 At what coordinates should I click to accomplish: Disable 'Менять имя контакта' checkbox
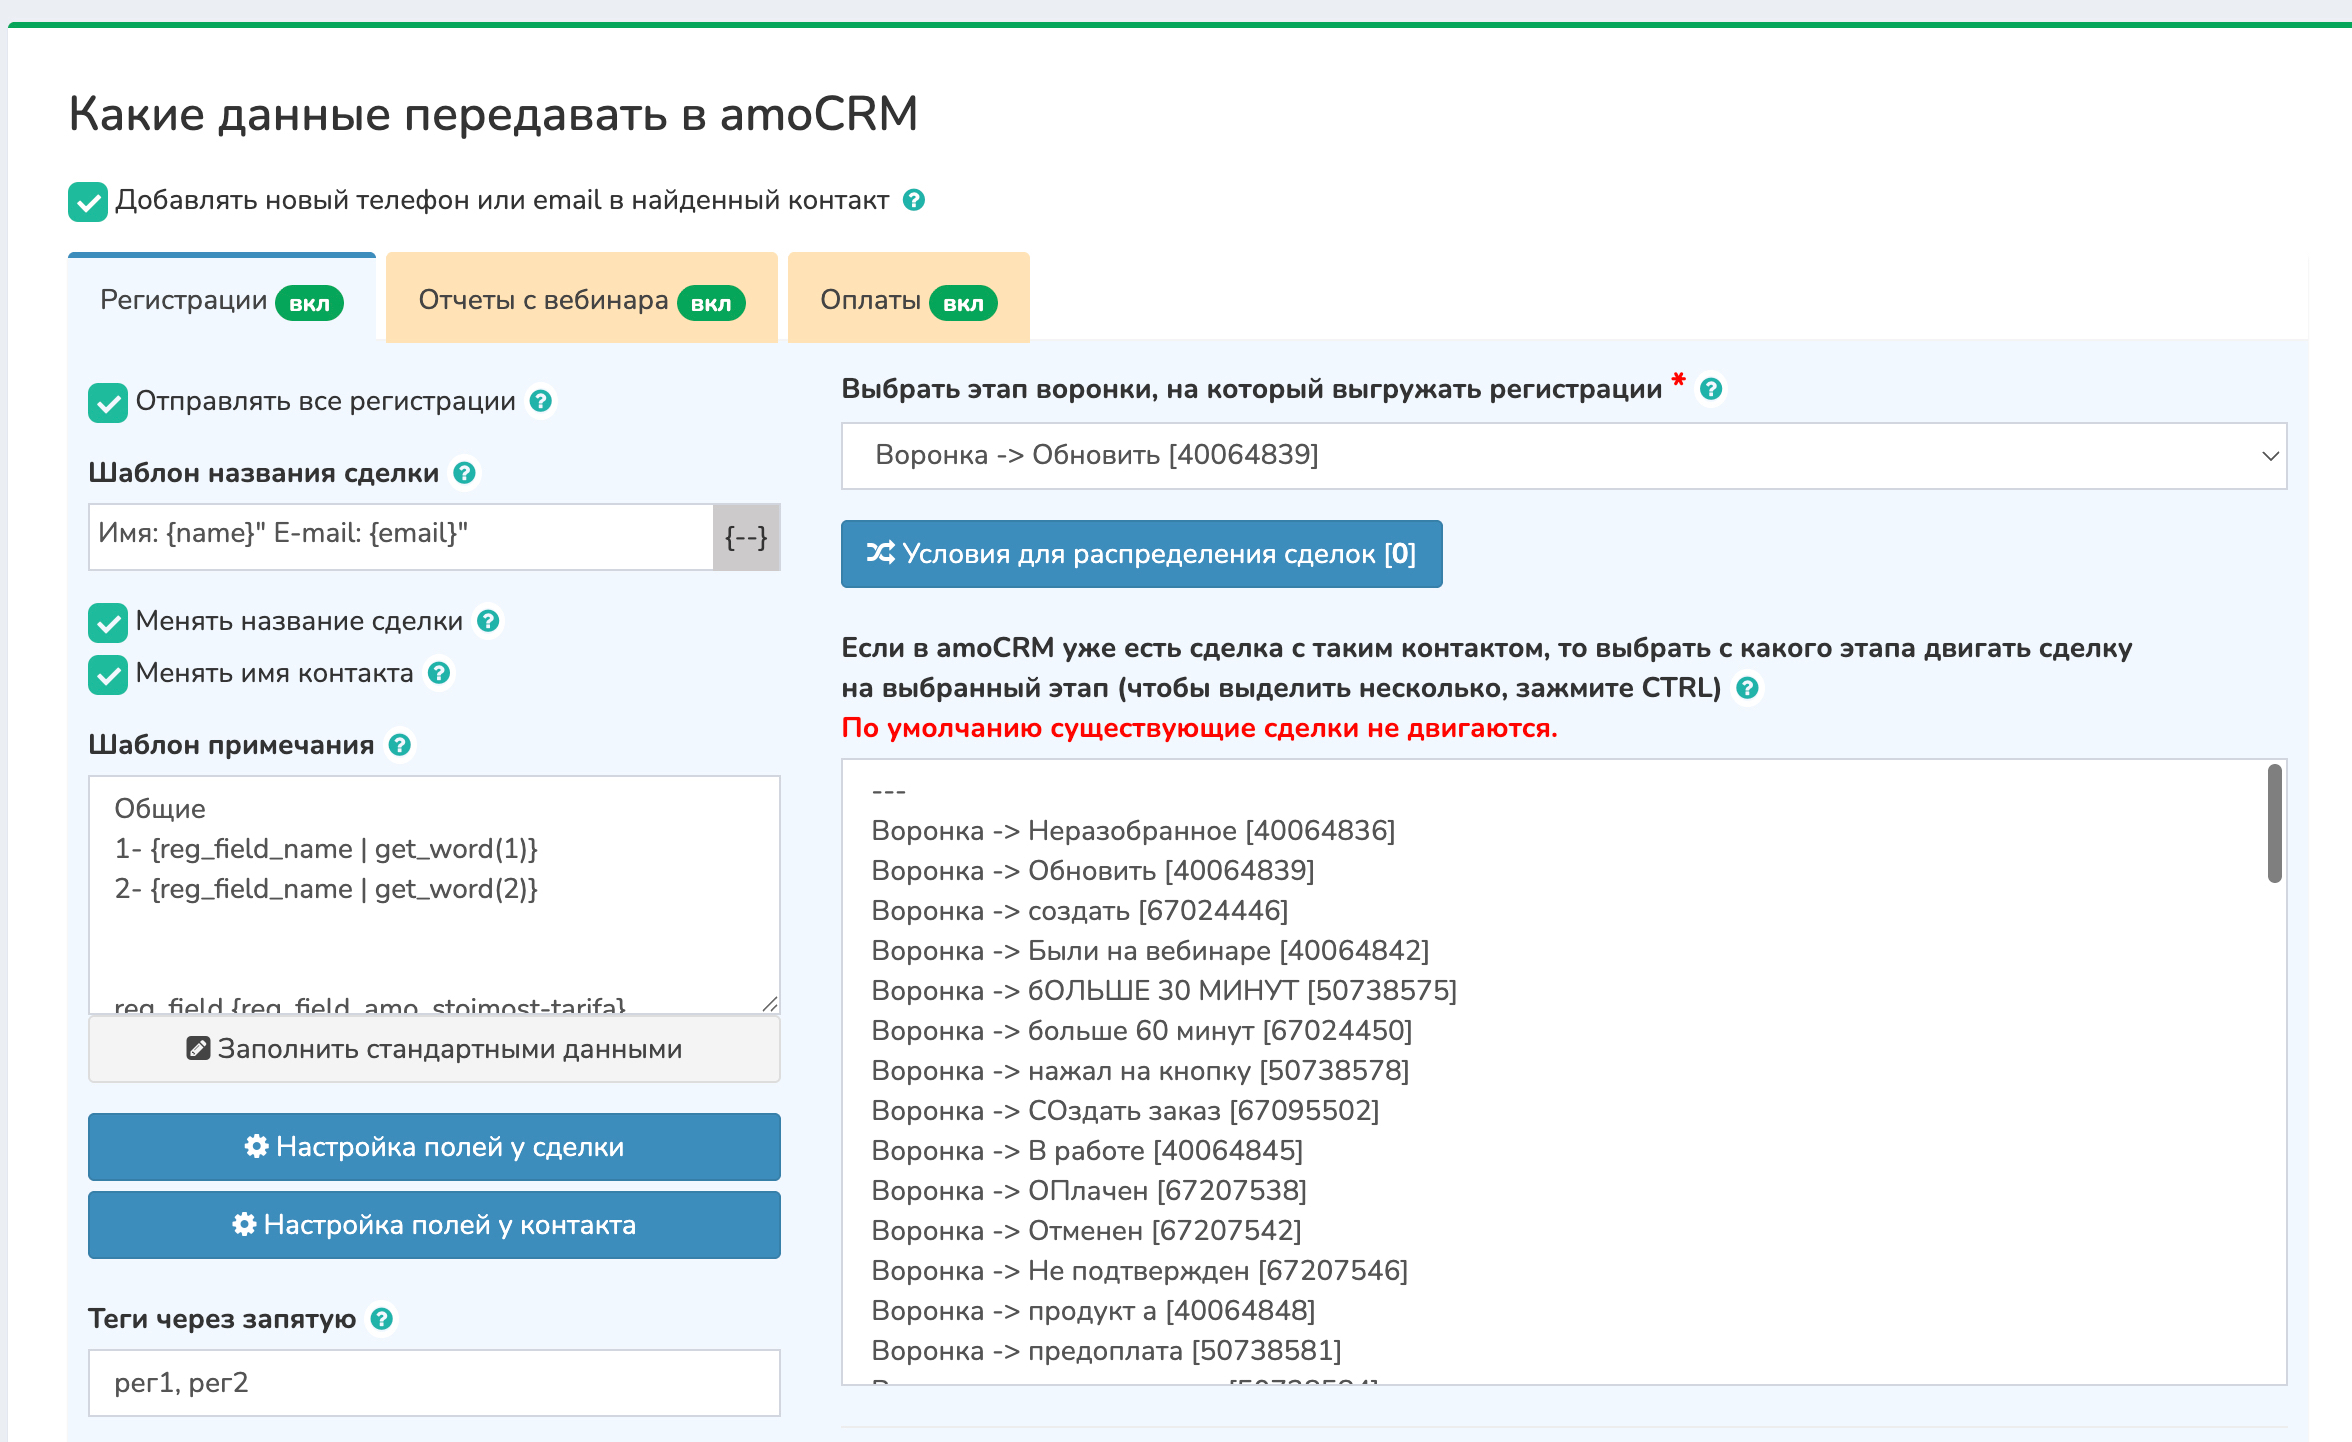[108, 674]
